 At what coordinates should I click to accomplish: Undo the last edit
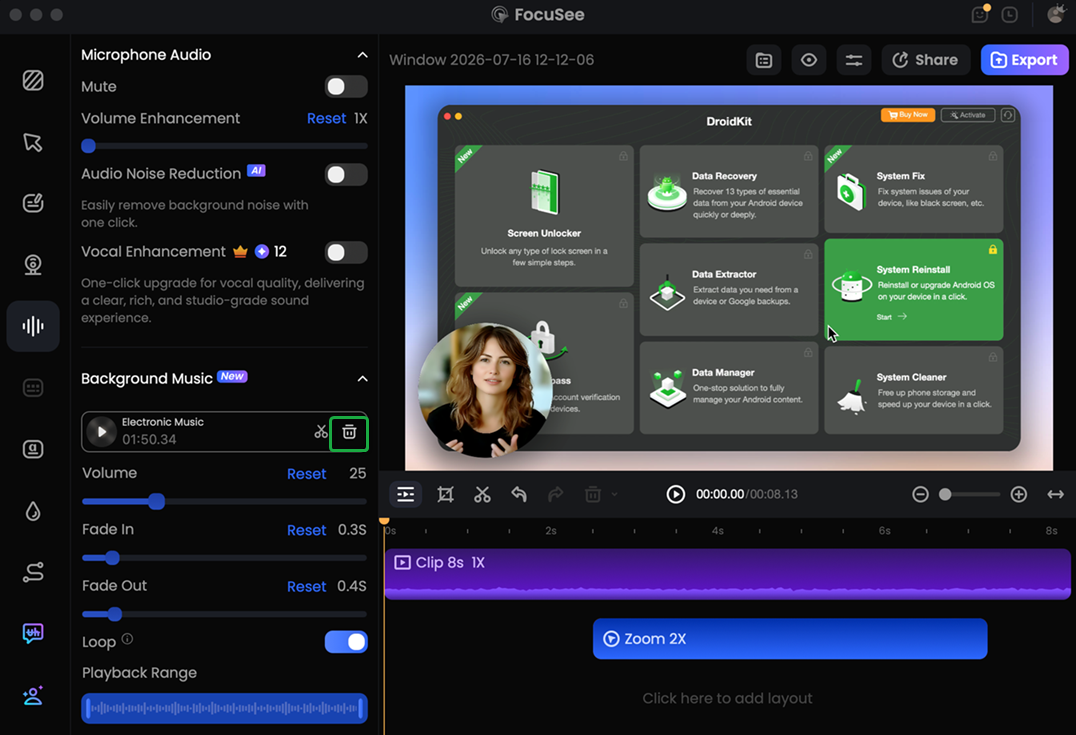519,494
